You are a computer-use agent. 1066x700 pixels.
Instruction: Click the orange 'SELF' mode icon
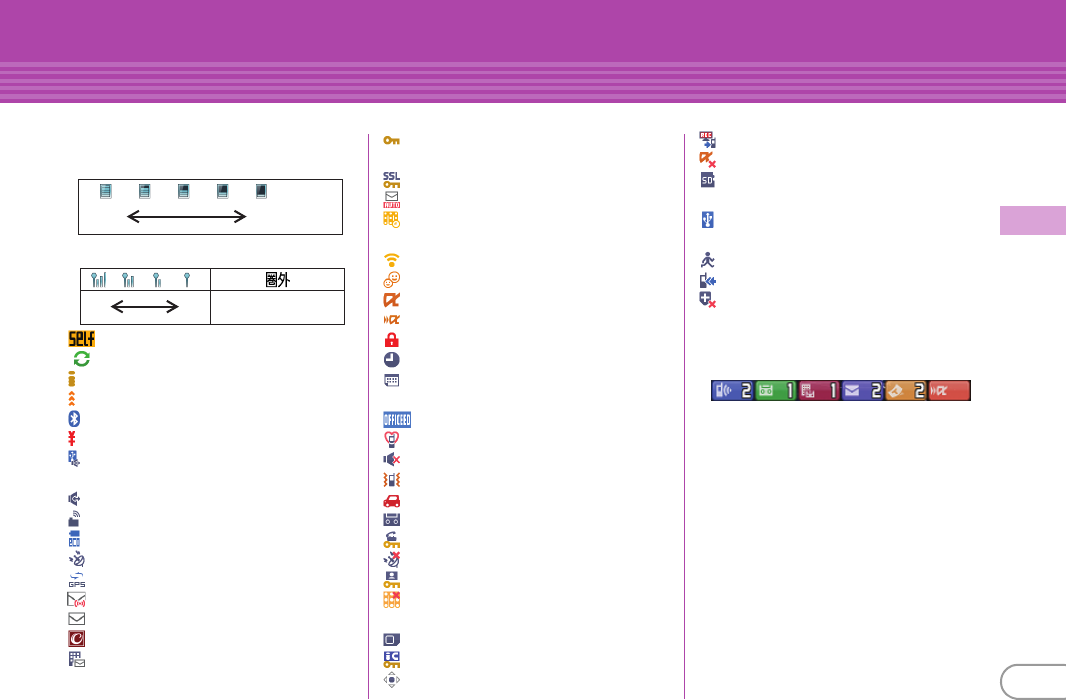81,338
